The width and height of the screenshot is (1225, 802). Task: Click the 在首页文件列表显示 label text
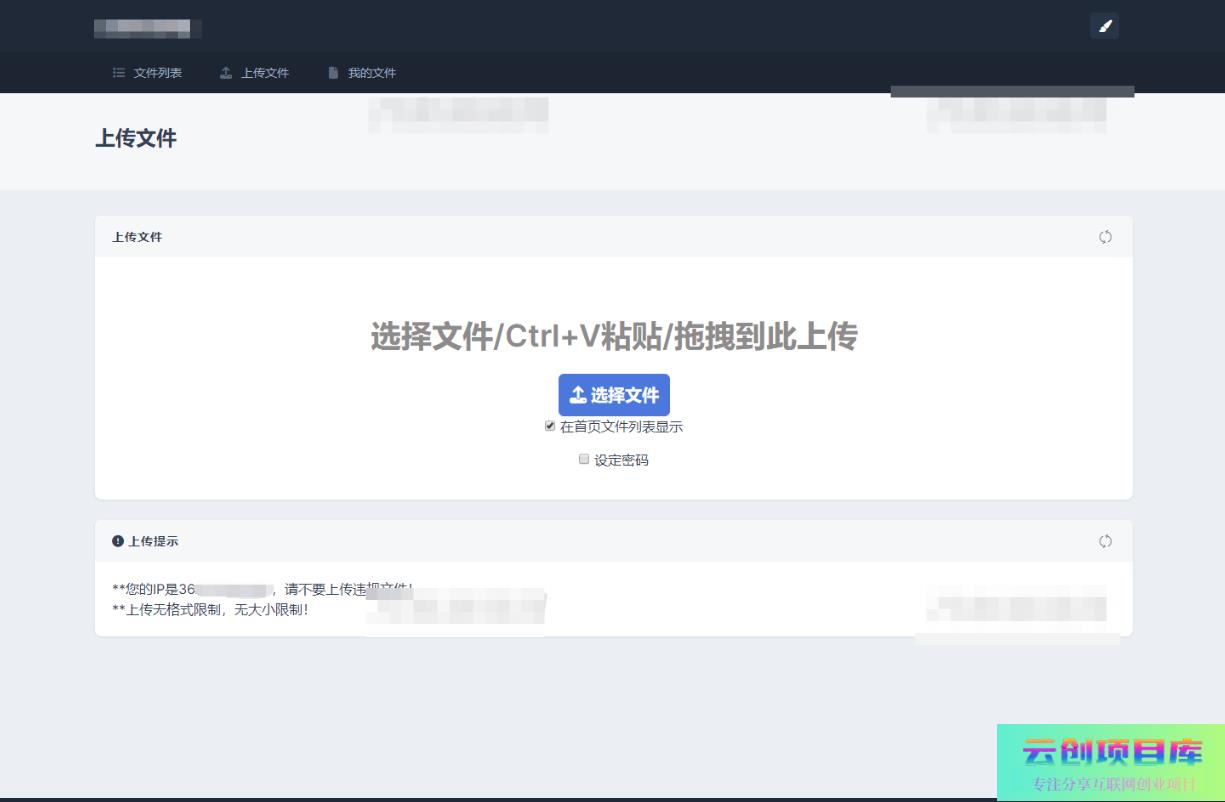(x=621, y=427)
